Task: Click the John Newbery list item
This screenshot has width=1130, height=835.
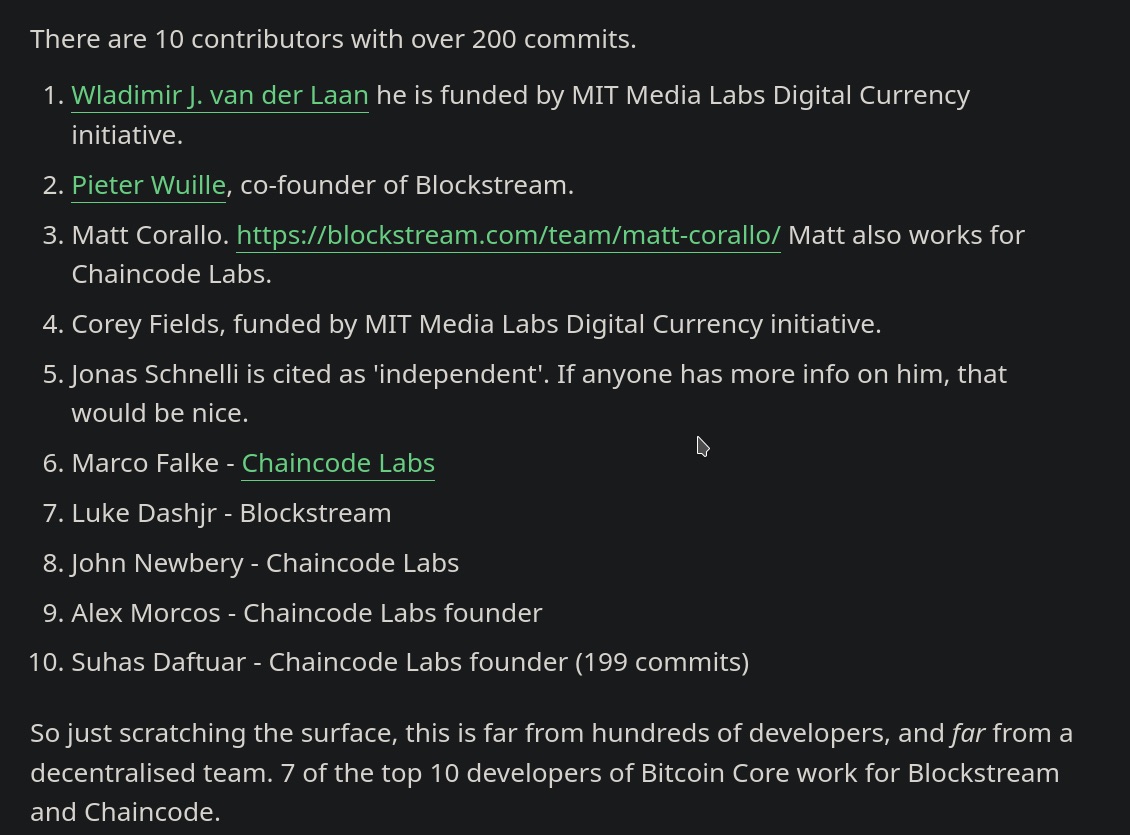Action: click(265, 563)
